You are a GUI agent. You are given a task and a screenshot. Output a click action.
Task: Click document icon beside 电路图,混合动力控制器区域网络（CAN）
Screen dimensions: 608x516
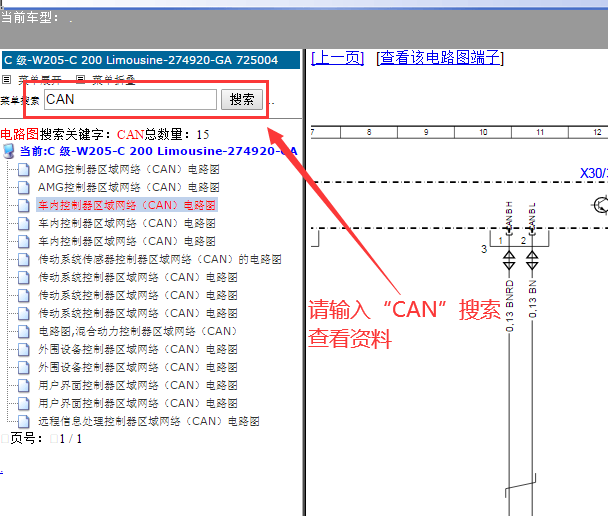(24, 331)
